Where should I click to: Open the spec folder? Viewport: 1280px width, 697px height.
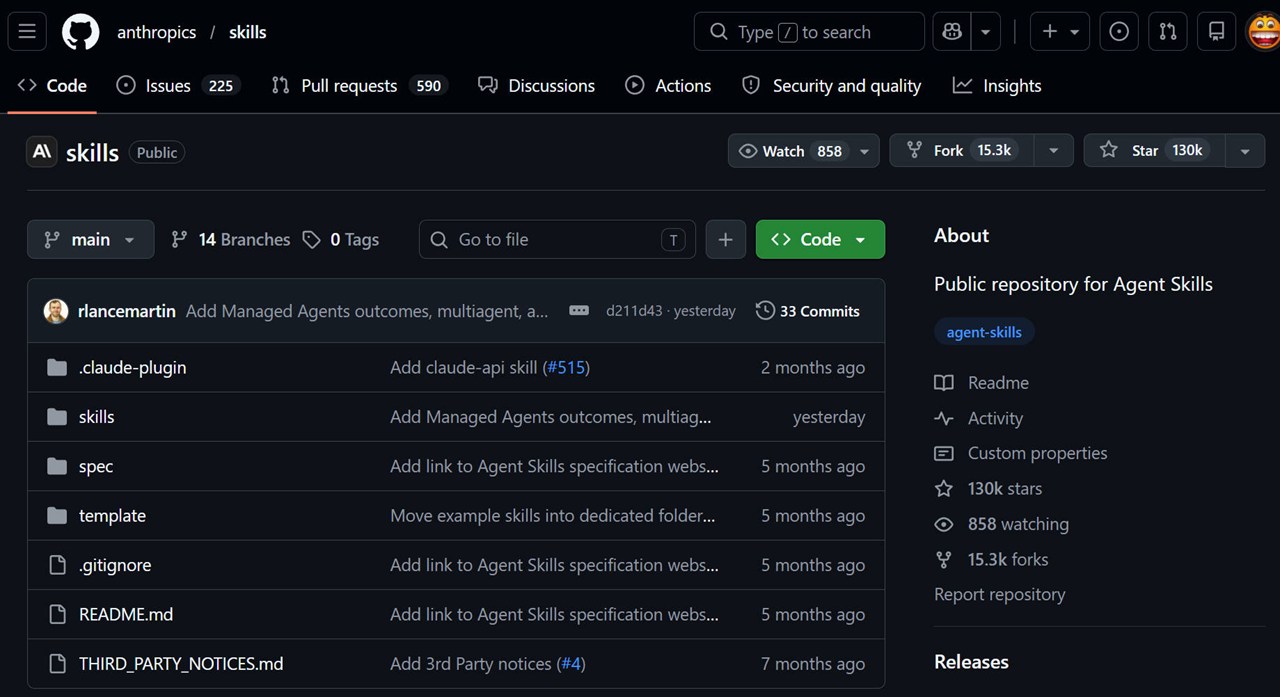pos(96,466)
